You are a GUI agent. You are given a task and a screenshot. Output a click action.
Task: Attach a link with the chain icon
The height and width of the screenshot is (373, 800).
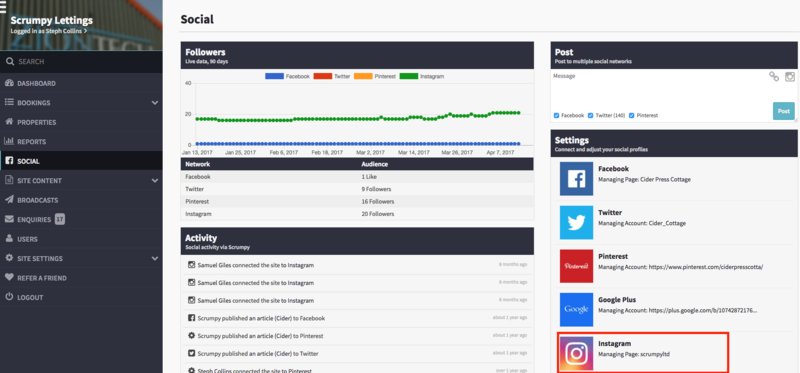(x=774, y=77)
